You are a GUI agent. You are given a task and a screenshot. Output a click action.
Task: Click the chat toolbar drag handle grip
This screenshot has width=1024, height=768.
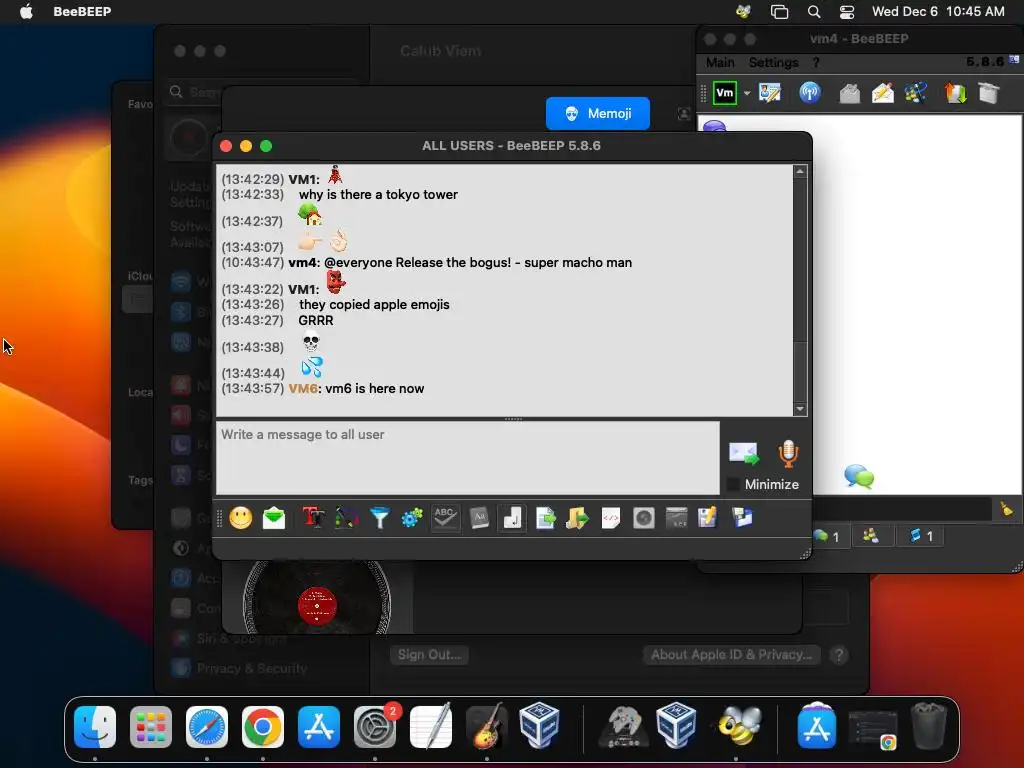click(x=220, y=519)
